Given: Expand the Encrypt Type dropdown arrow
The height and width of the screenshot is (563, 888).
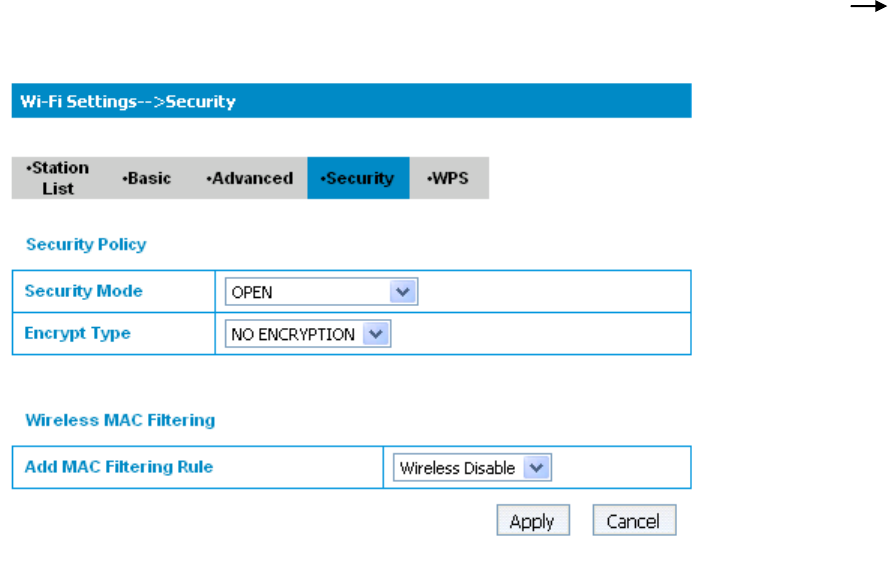Looking at the screenshot, I should (x=377, y=334).
